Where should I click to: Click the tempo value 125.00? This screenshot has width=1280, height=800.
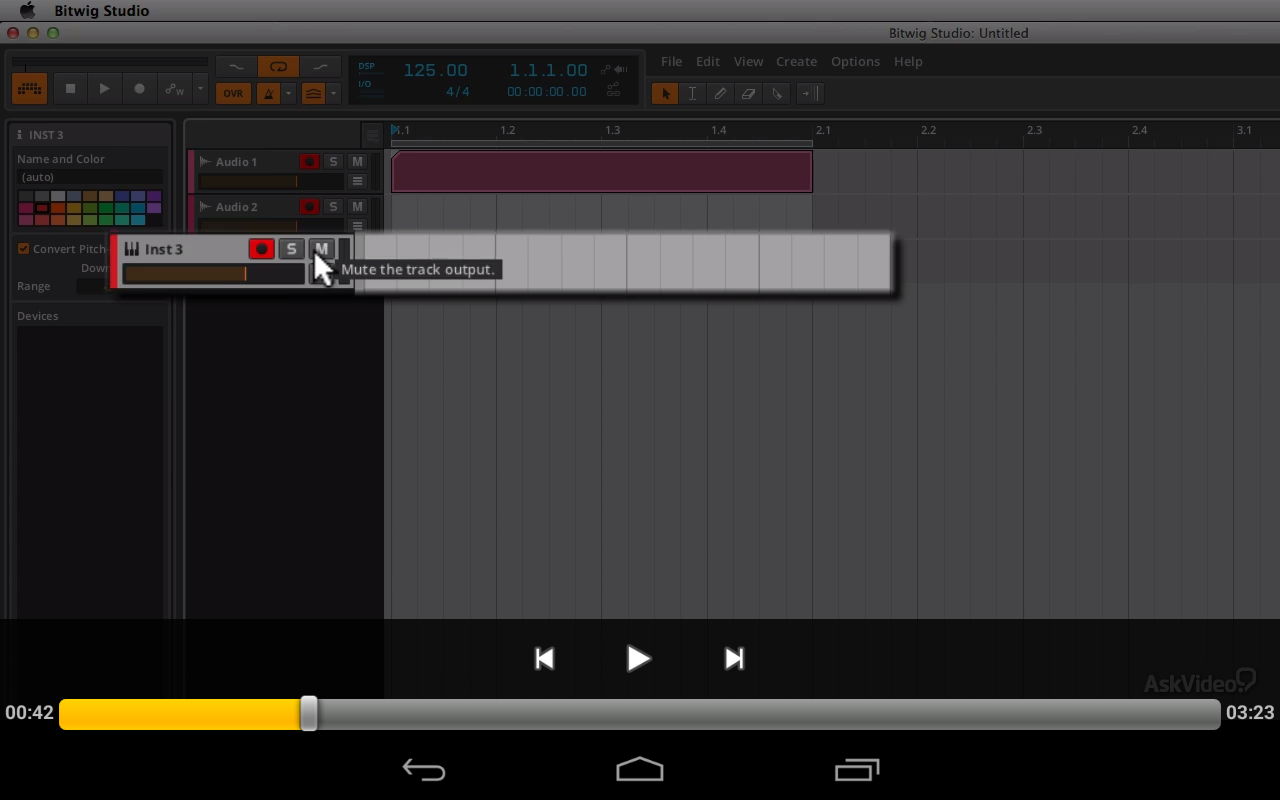point(435,70)
